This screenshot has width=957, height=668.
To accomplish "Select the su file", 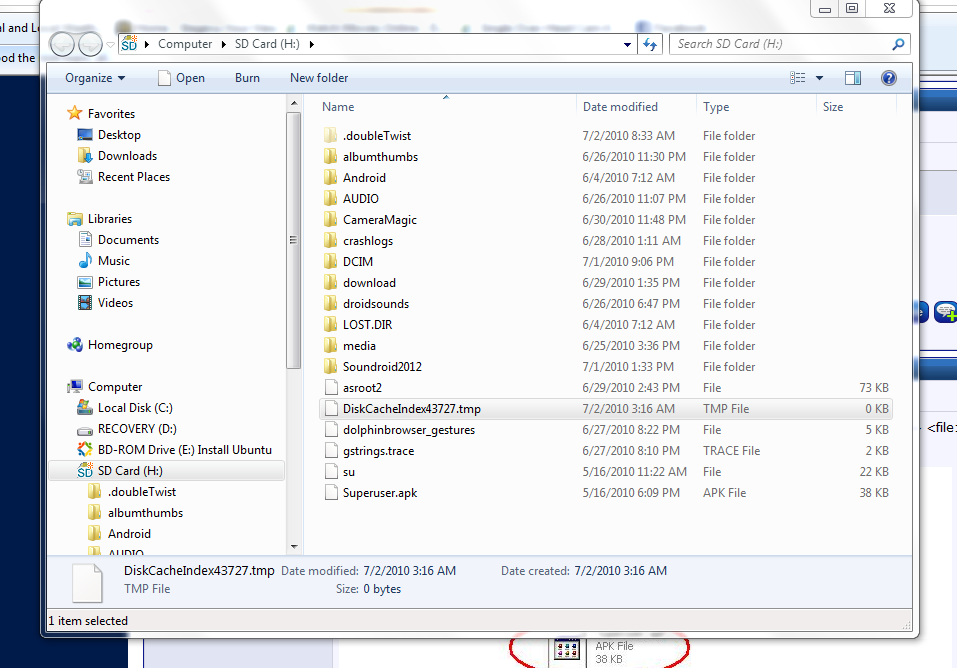I will click(x=348, y=472).
